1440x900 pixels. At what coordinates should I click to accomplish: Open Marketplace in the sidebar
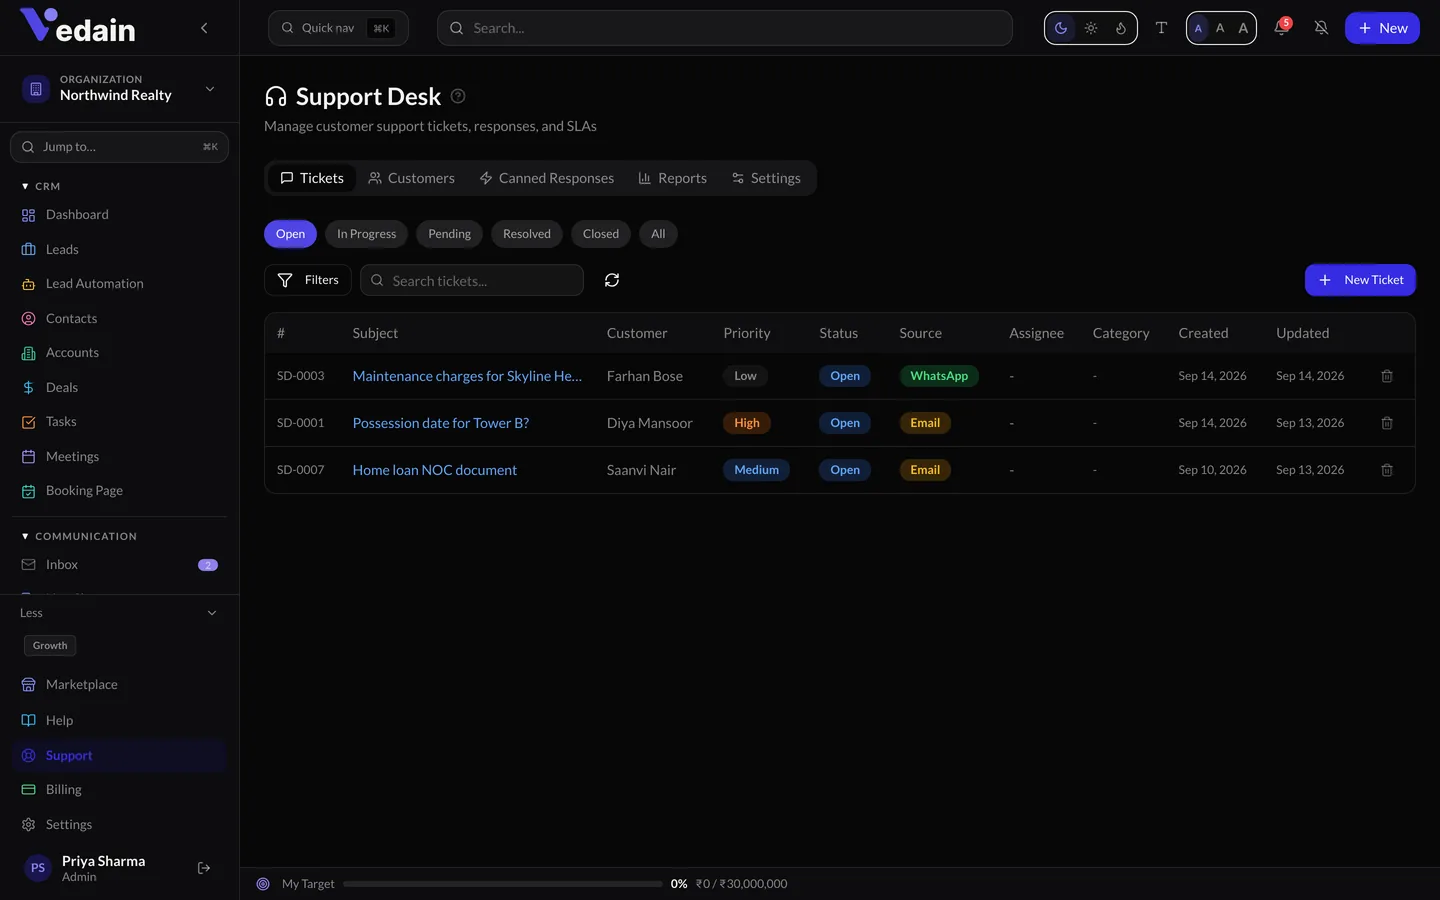point(119,685)
